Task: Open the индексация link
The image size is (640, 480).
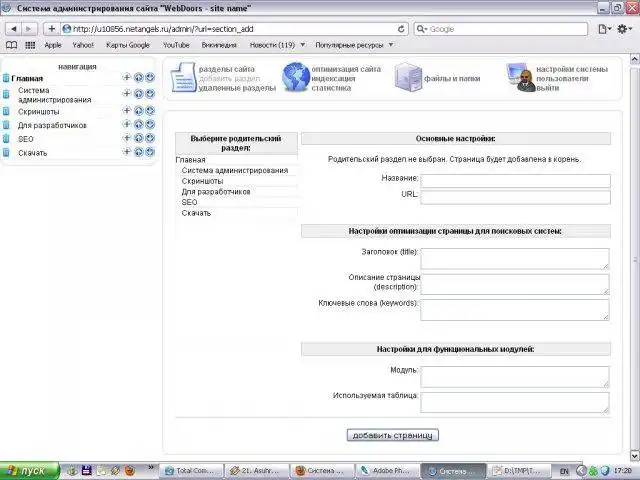Action: [333, 78]
